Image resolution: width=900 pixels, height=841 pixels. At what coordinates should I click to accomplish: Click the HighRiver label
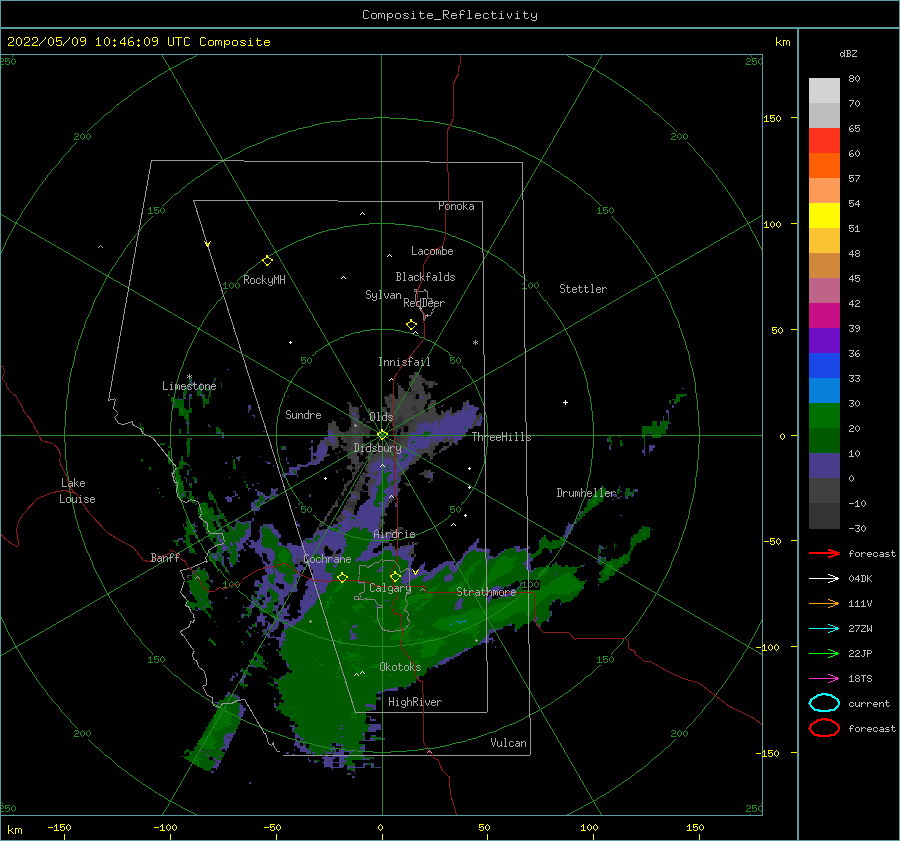(415, 702)
